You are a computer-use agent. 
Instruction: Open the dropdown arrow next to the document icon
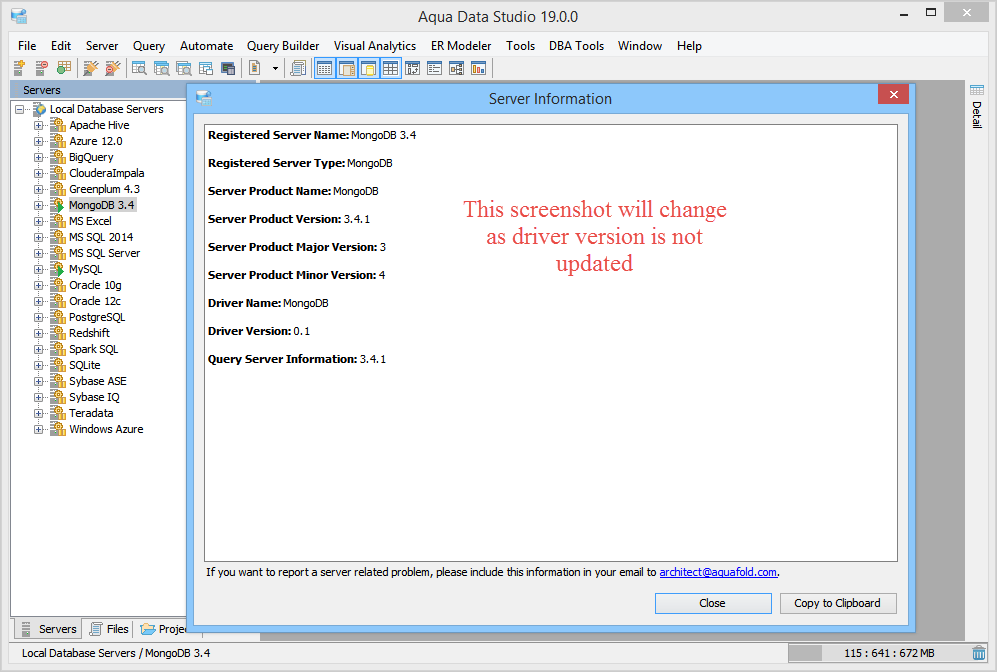275,68
